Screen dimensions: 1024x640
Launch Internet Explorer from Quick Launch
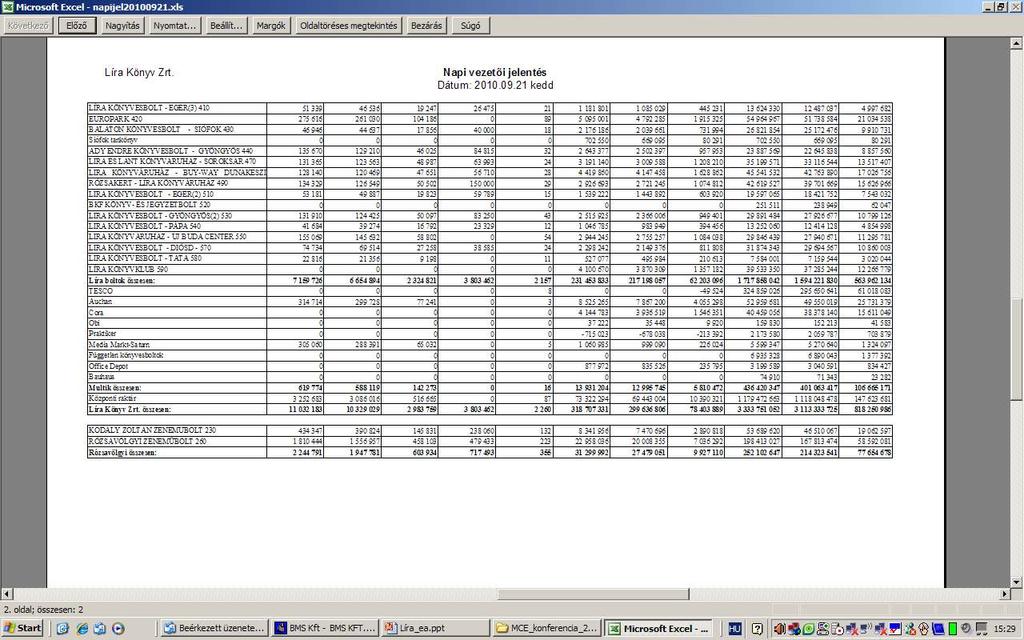coord(82,628)
